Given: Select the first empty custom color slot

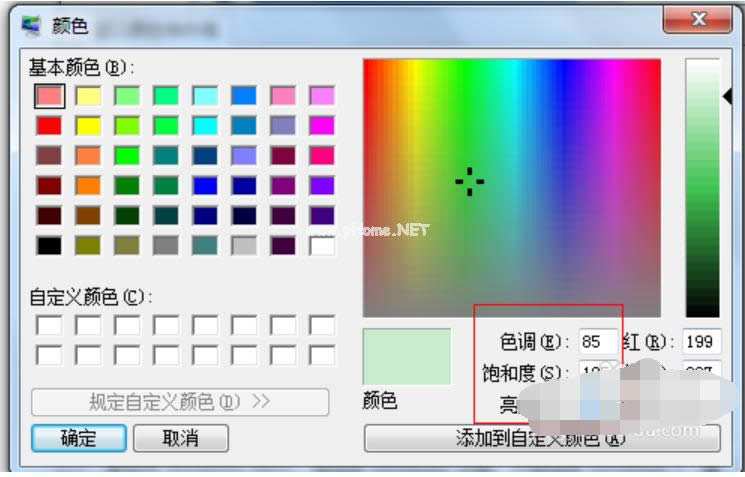Looking at the screenshot, I should click(48, 325).
